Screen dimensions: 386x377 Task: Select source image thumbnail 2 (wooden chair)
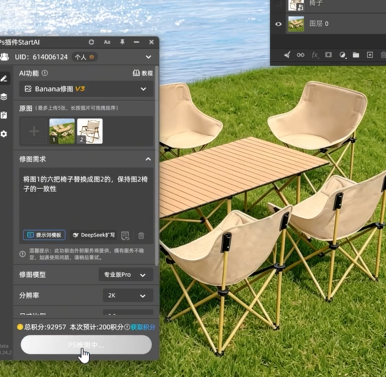90,131
